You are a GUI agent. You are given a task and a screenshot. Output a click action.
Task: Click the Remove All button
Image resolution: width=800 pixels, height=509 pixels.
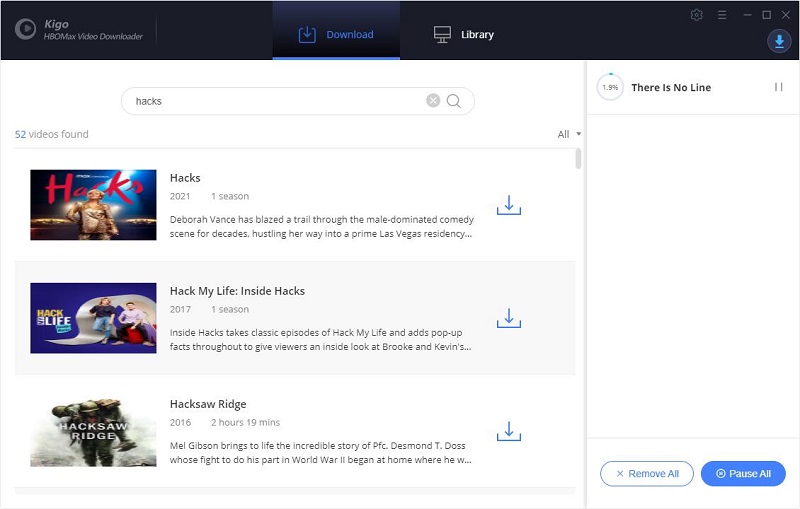647,474
